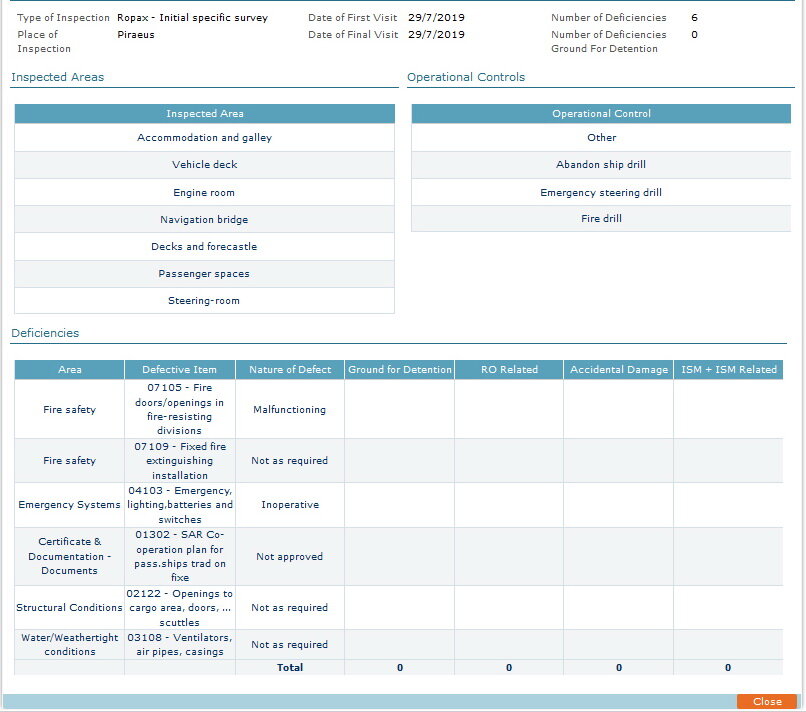Screen dimensions: 806x712
Task: Click the Not approved defect nature cell
Action: pyautogui.click(x=290, y=556)
